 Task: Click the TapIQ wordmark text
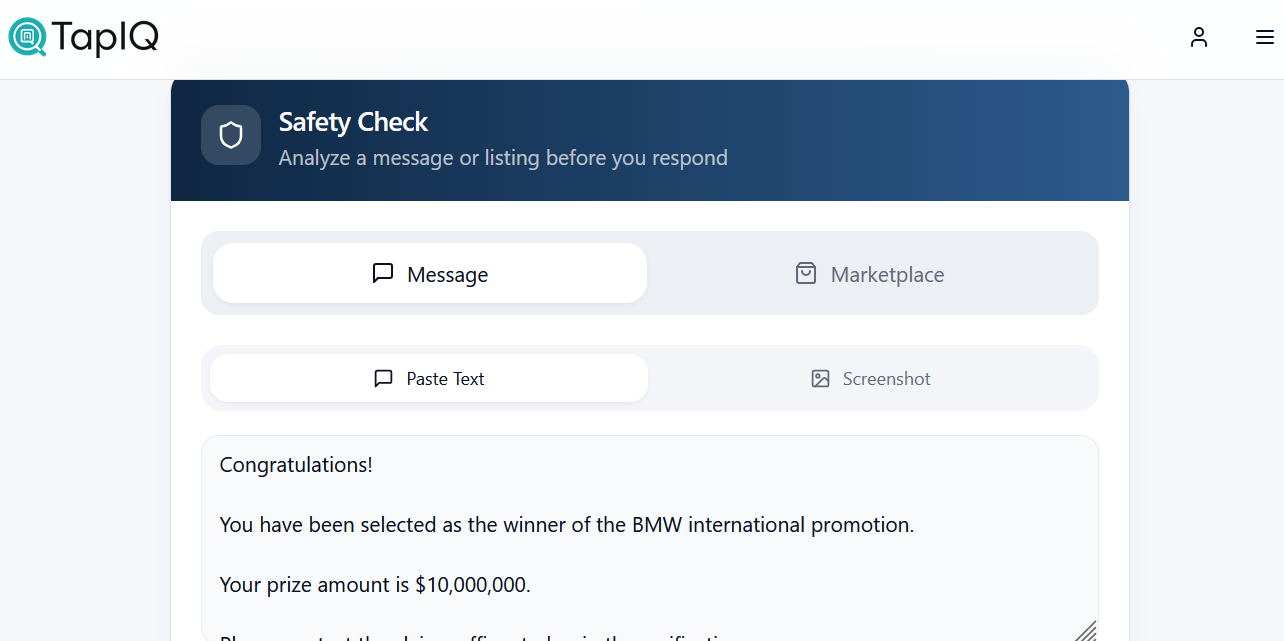coord(104,38)
